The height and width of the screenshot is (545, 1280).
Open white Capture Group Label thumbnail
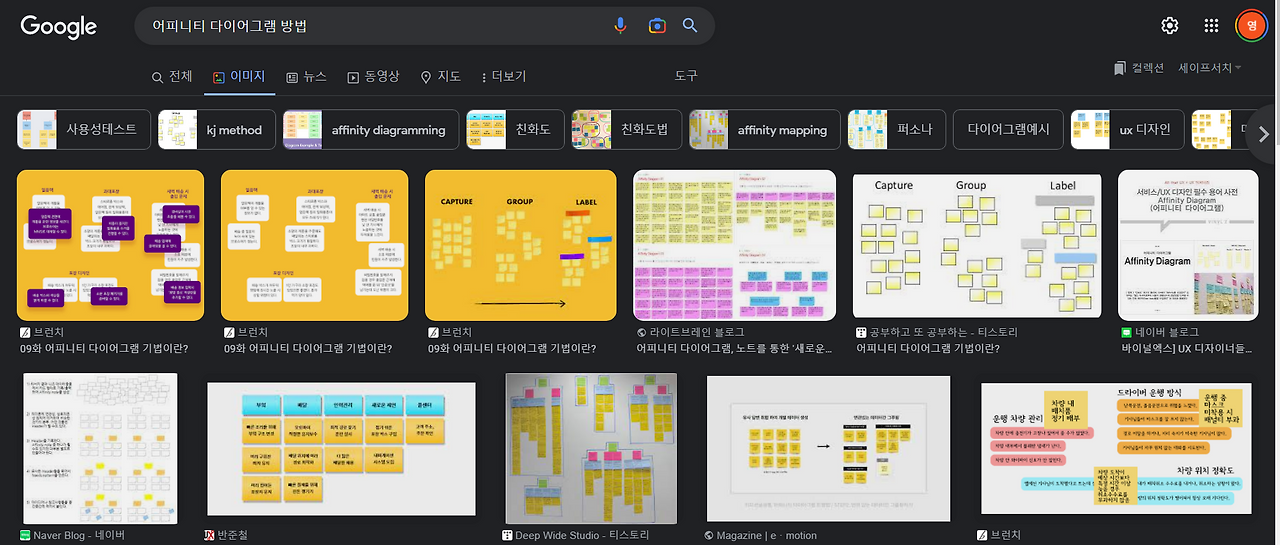pos(977,245)
